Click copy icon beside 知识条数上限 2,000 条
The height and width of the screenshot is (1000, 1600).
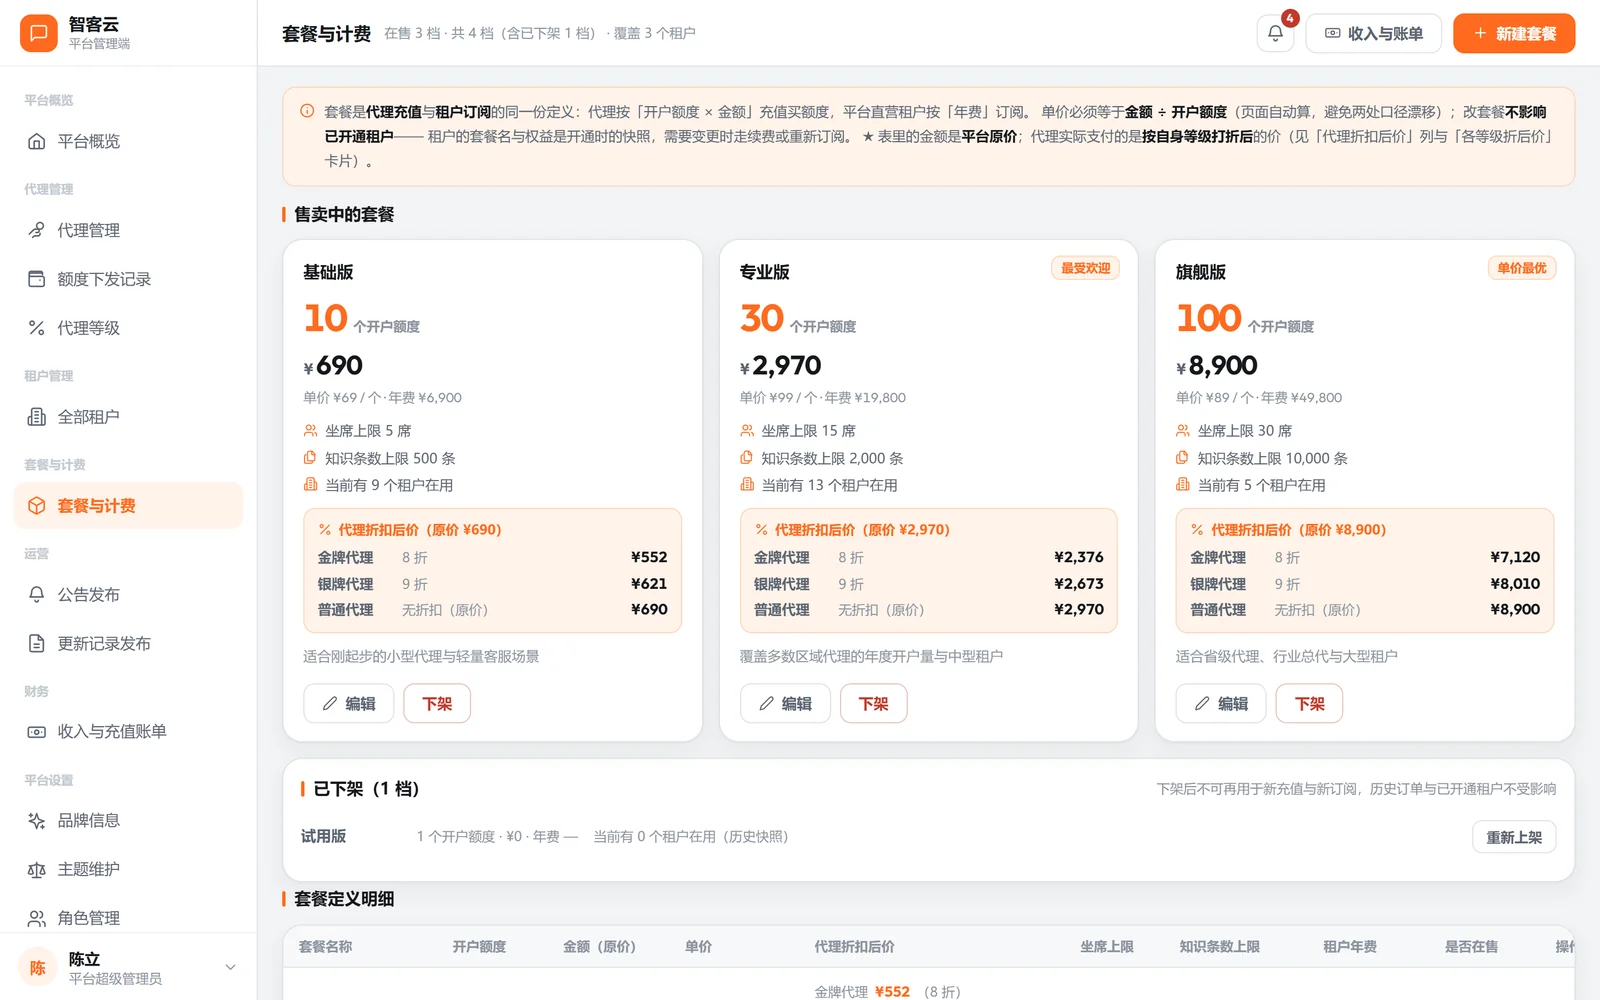(746, 458)
